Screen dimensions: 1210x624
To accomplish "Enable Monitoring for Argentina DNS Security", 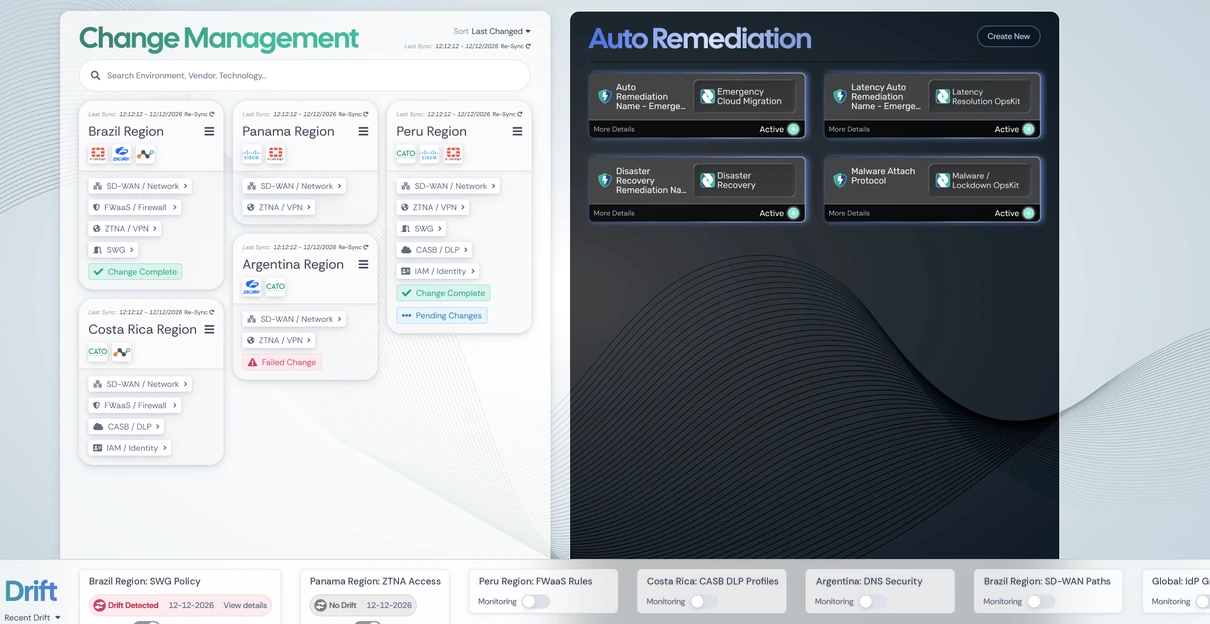I will click(x=872, y=601).
